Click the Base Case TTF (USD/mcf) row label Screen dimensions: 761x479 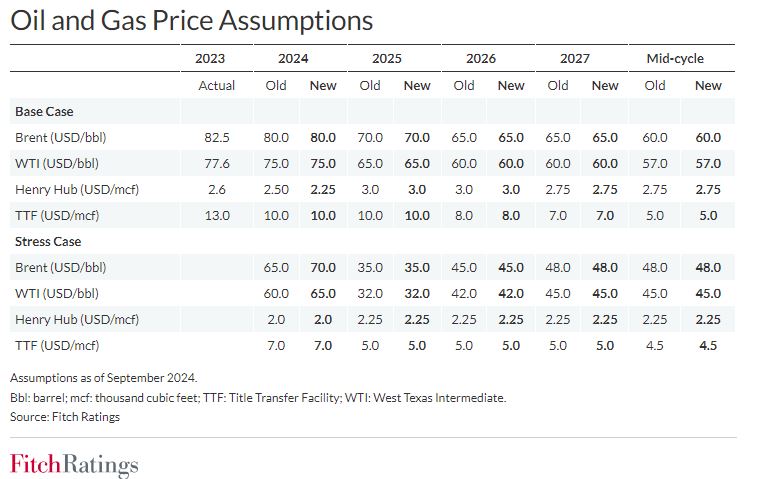63,215
